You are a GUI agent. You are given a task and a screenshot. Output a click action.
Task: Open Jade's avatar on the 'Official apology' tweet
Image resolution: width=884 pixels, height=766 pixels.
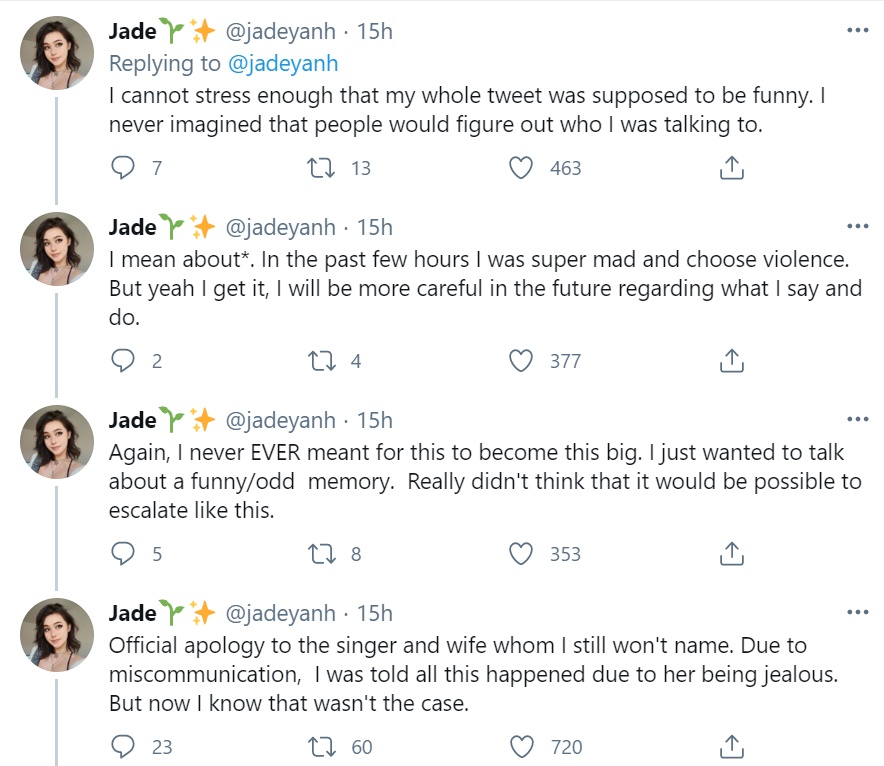[x=57, y=635]
